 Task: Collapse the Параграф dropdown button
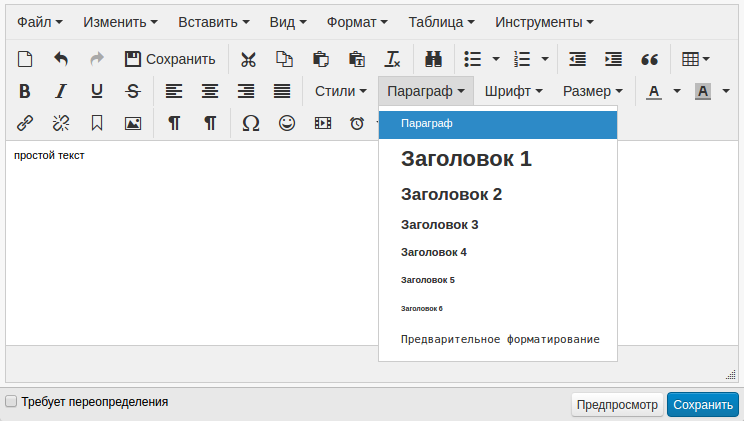pos(426,91)
